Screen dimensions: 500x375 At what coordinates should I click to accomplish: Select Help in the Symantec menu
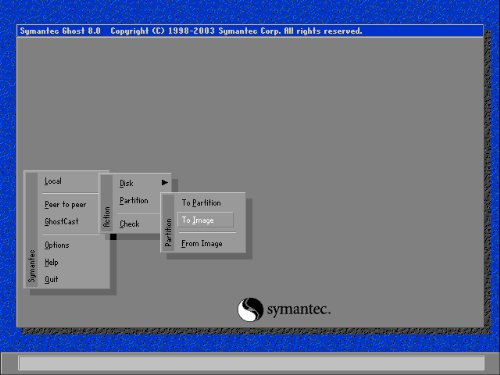[51, 262]
